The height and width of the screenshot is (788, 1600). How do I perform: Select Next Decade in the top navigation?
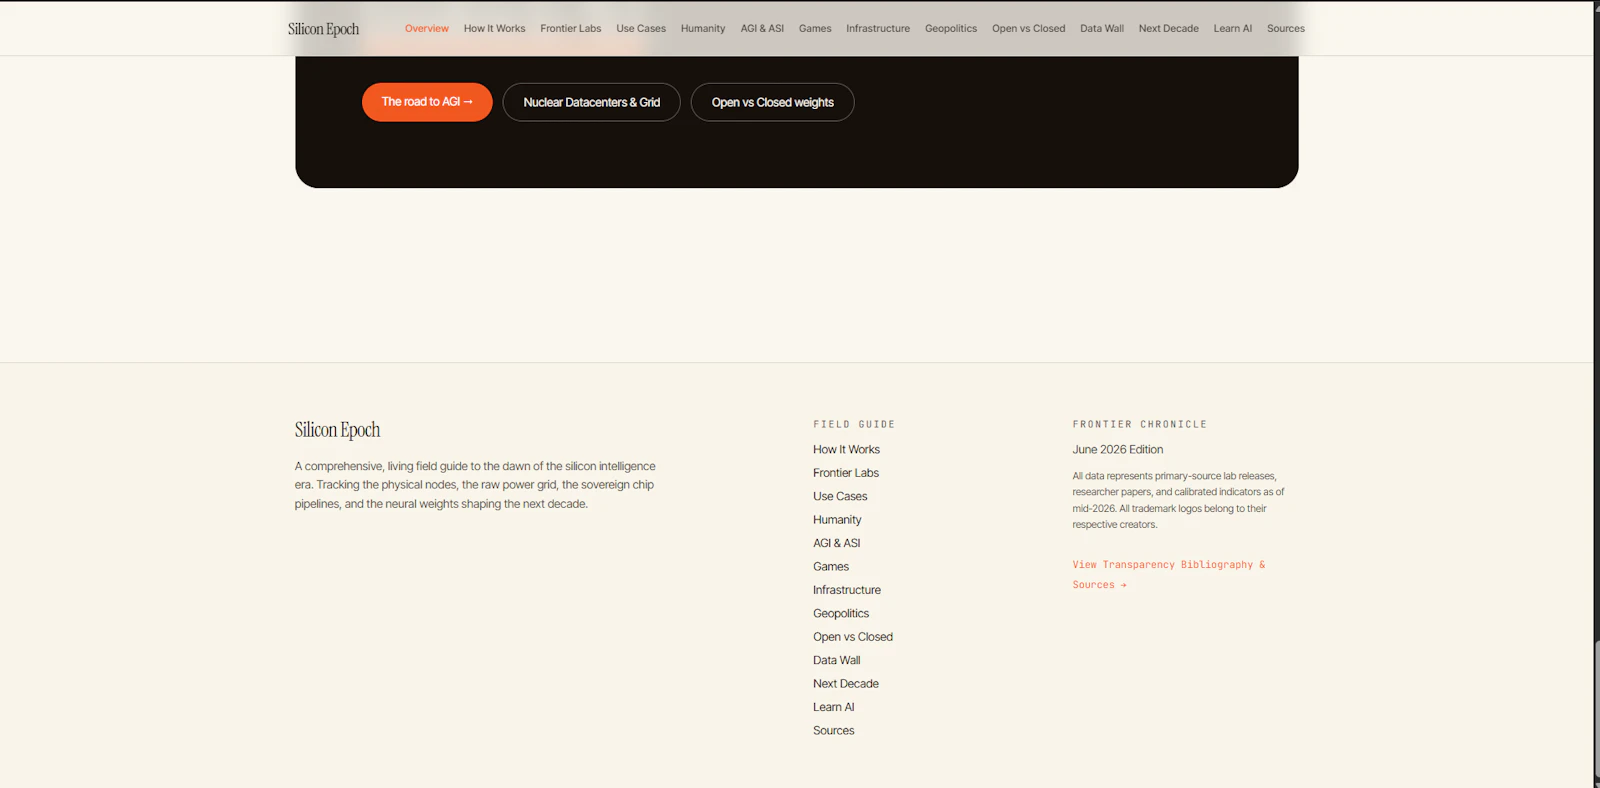(1168, 28)
